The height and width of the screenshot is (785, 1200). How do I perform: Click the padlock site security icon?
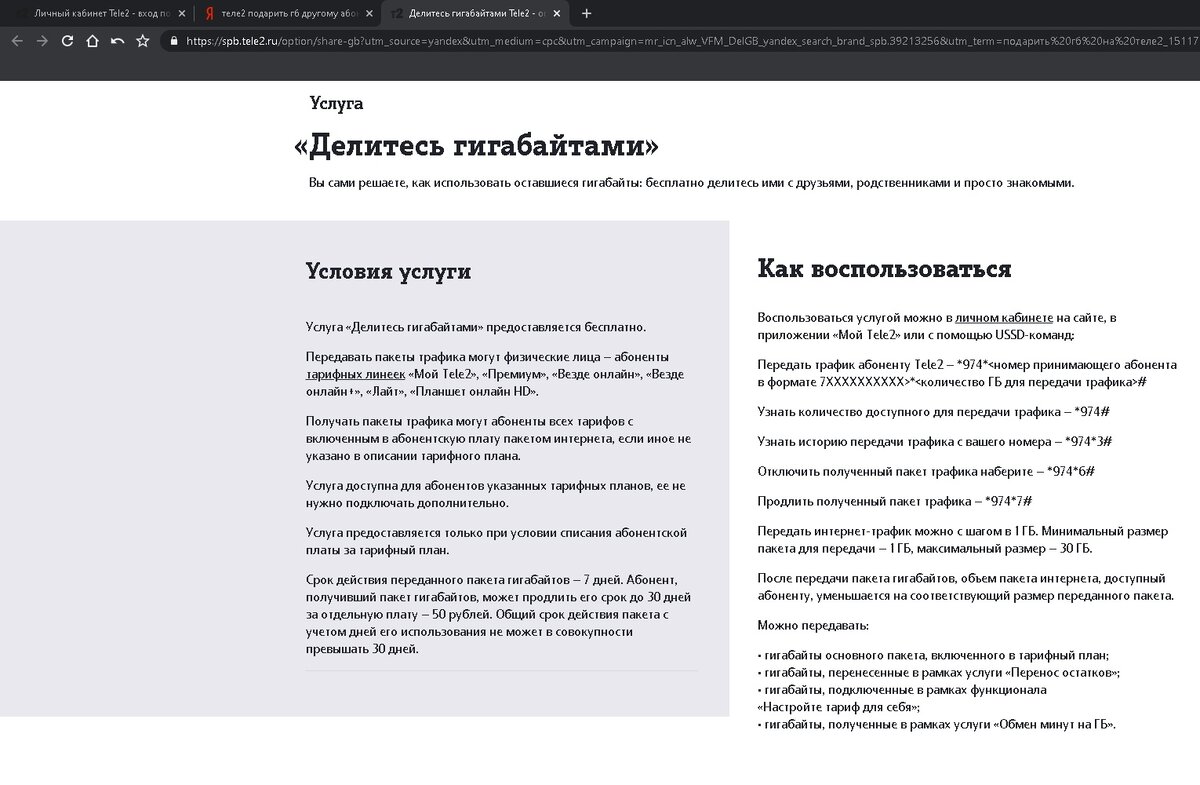[174, 41]
